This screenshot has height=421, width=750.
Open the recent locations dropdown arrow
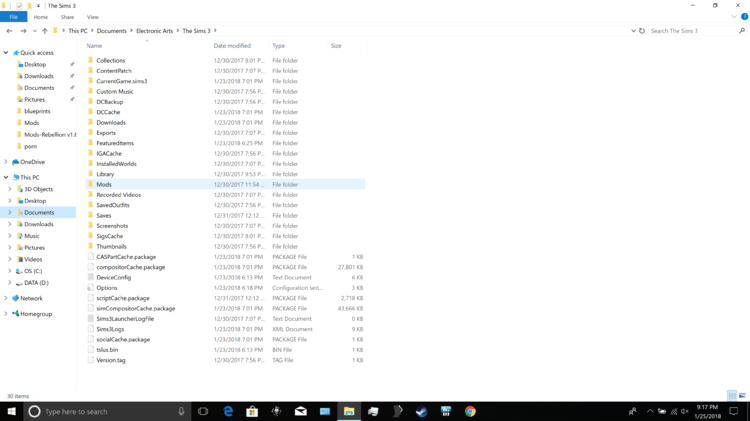point(34,31)
